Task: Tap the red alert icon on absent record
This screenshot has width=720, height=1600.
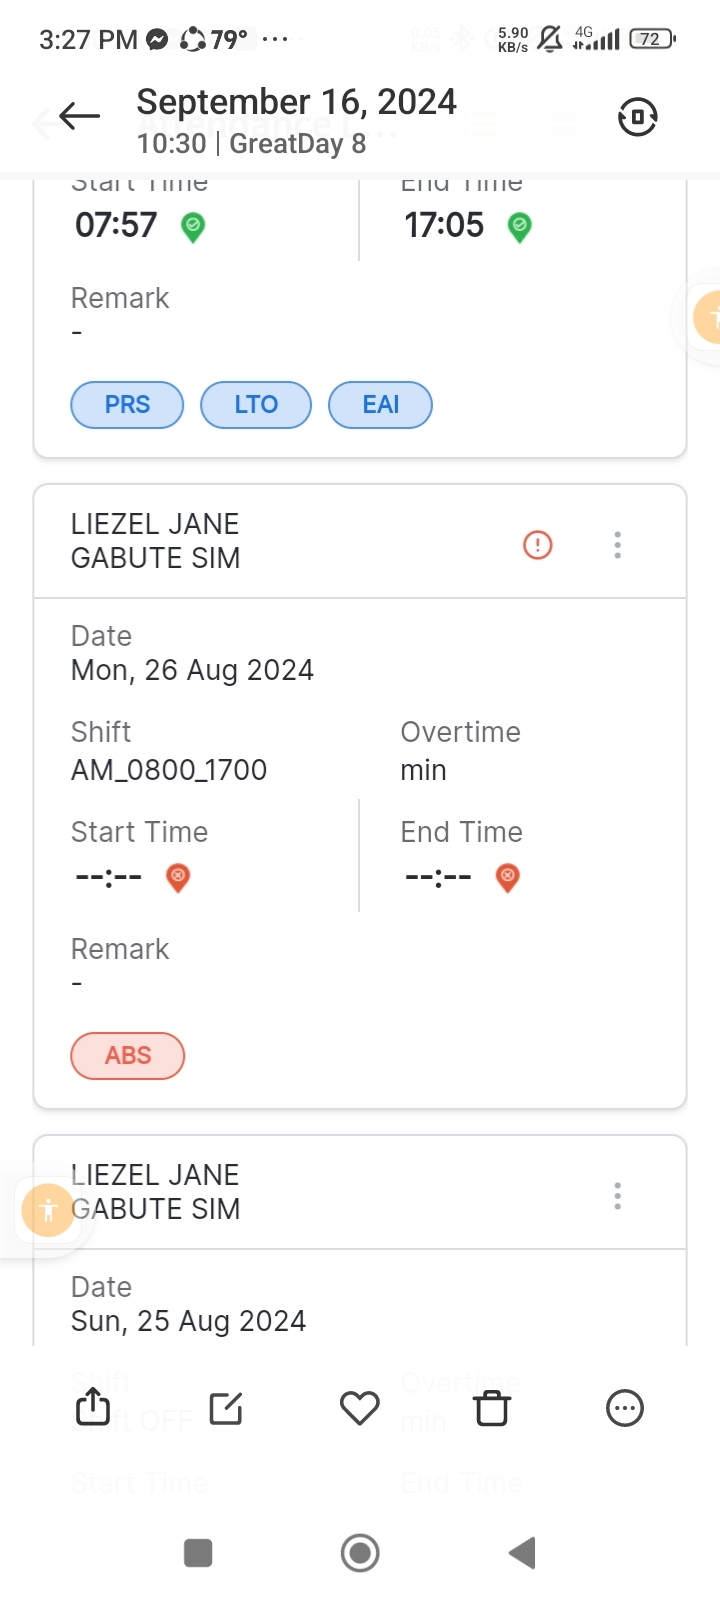Action: [538, 545]
